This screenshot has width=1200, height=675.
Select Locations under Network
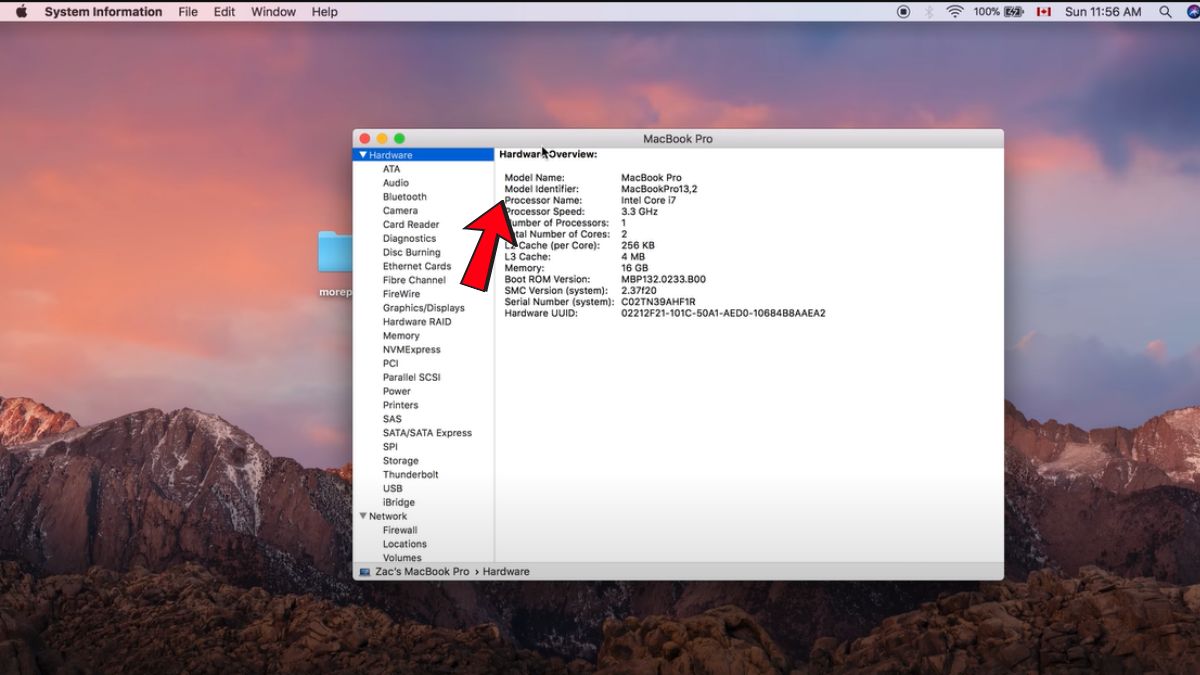(405, 544)
